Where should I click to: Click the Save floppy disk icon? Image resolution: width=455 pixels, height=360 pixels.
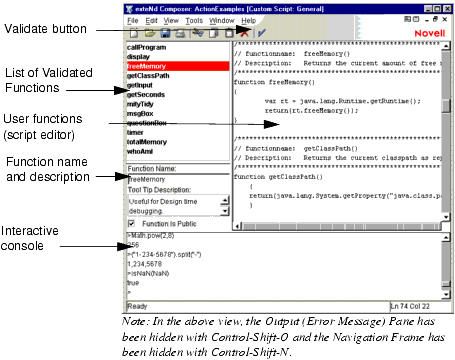[165, 33]
